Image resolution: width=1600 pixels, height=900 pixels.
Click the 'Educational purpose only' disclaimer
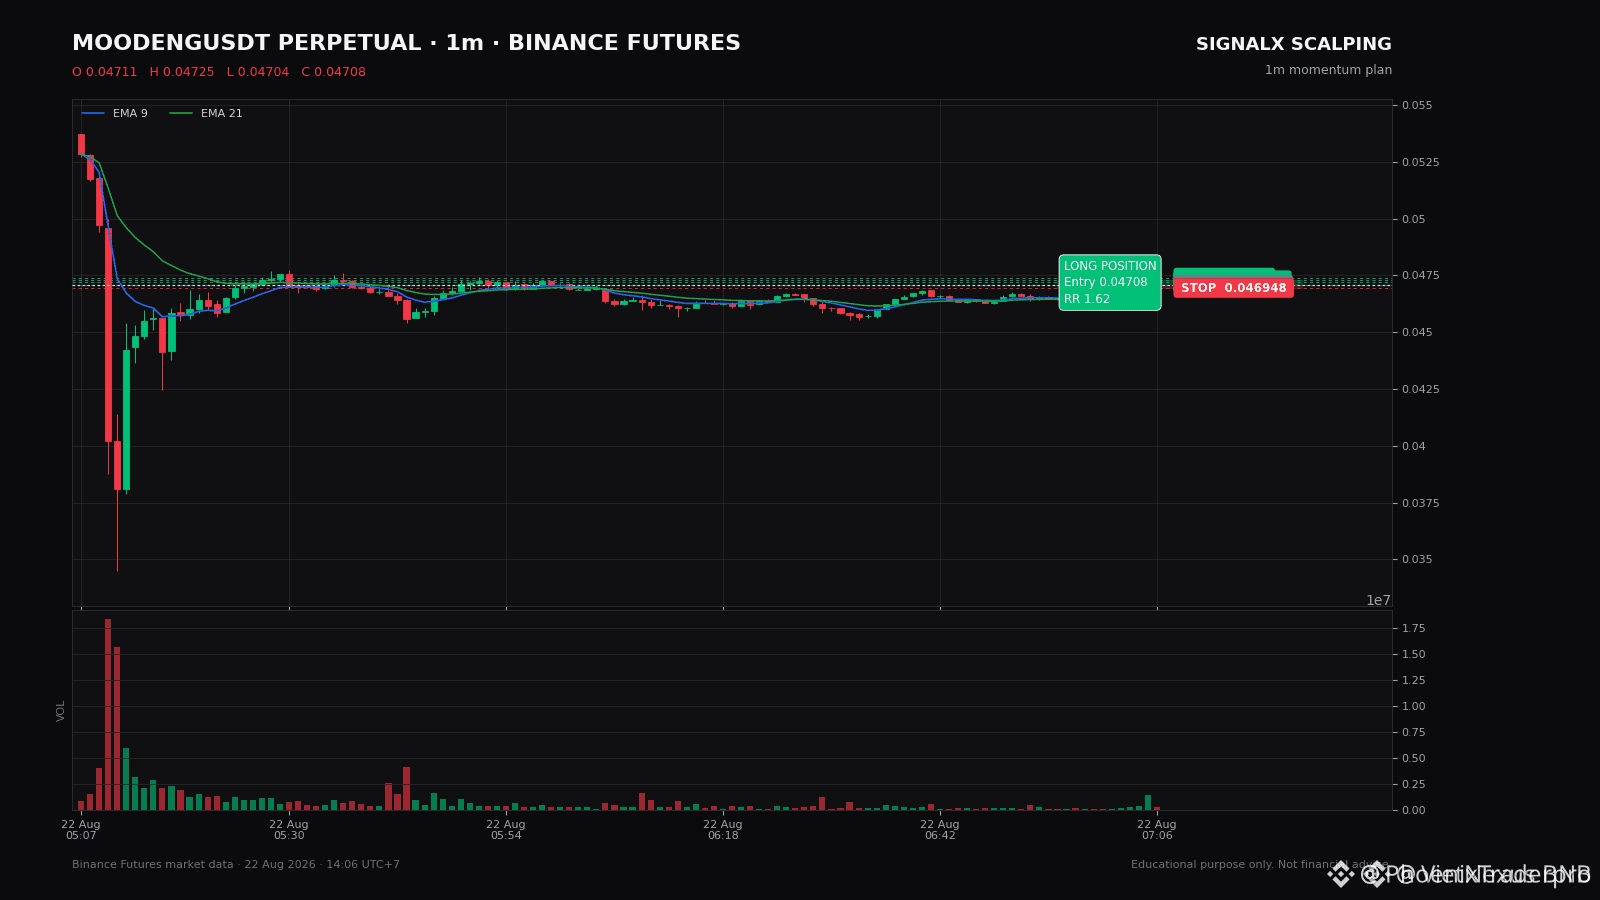point(1260,865)
